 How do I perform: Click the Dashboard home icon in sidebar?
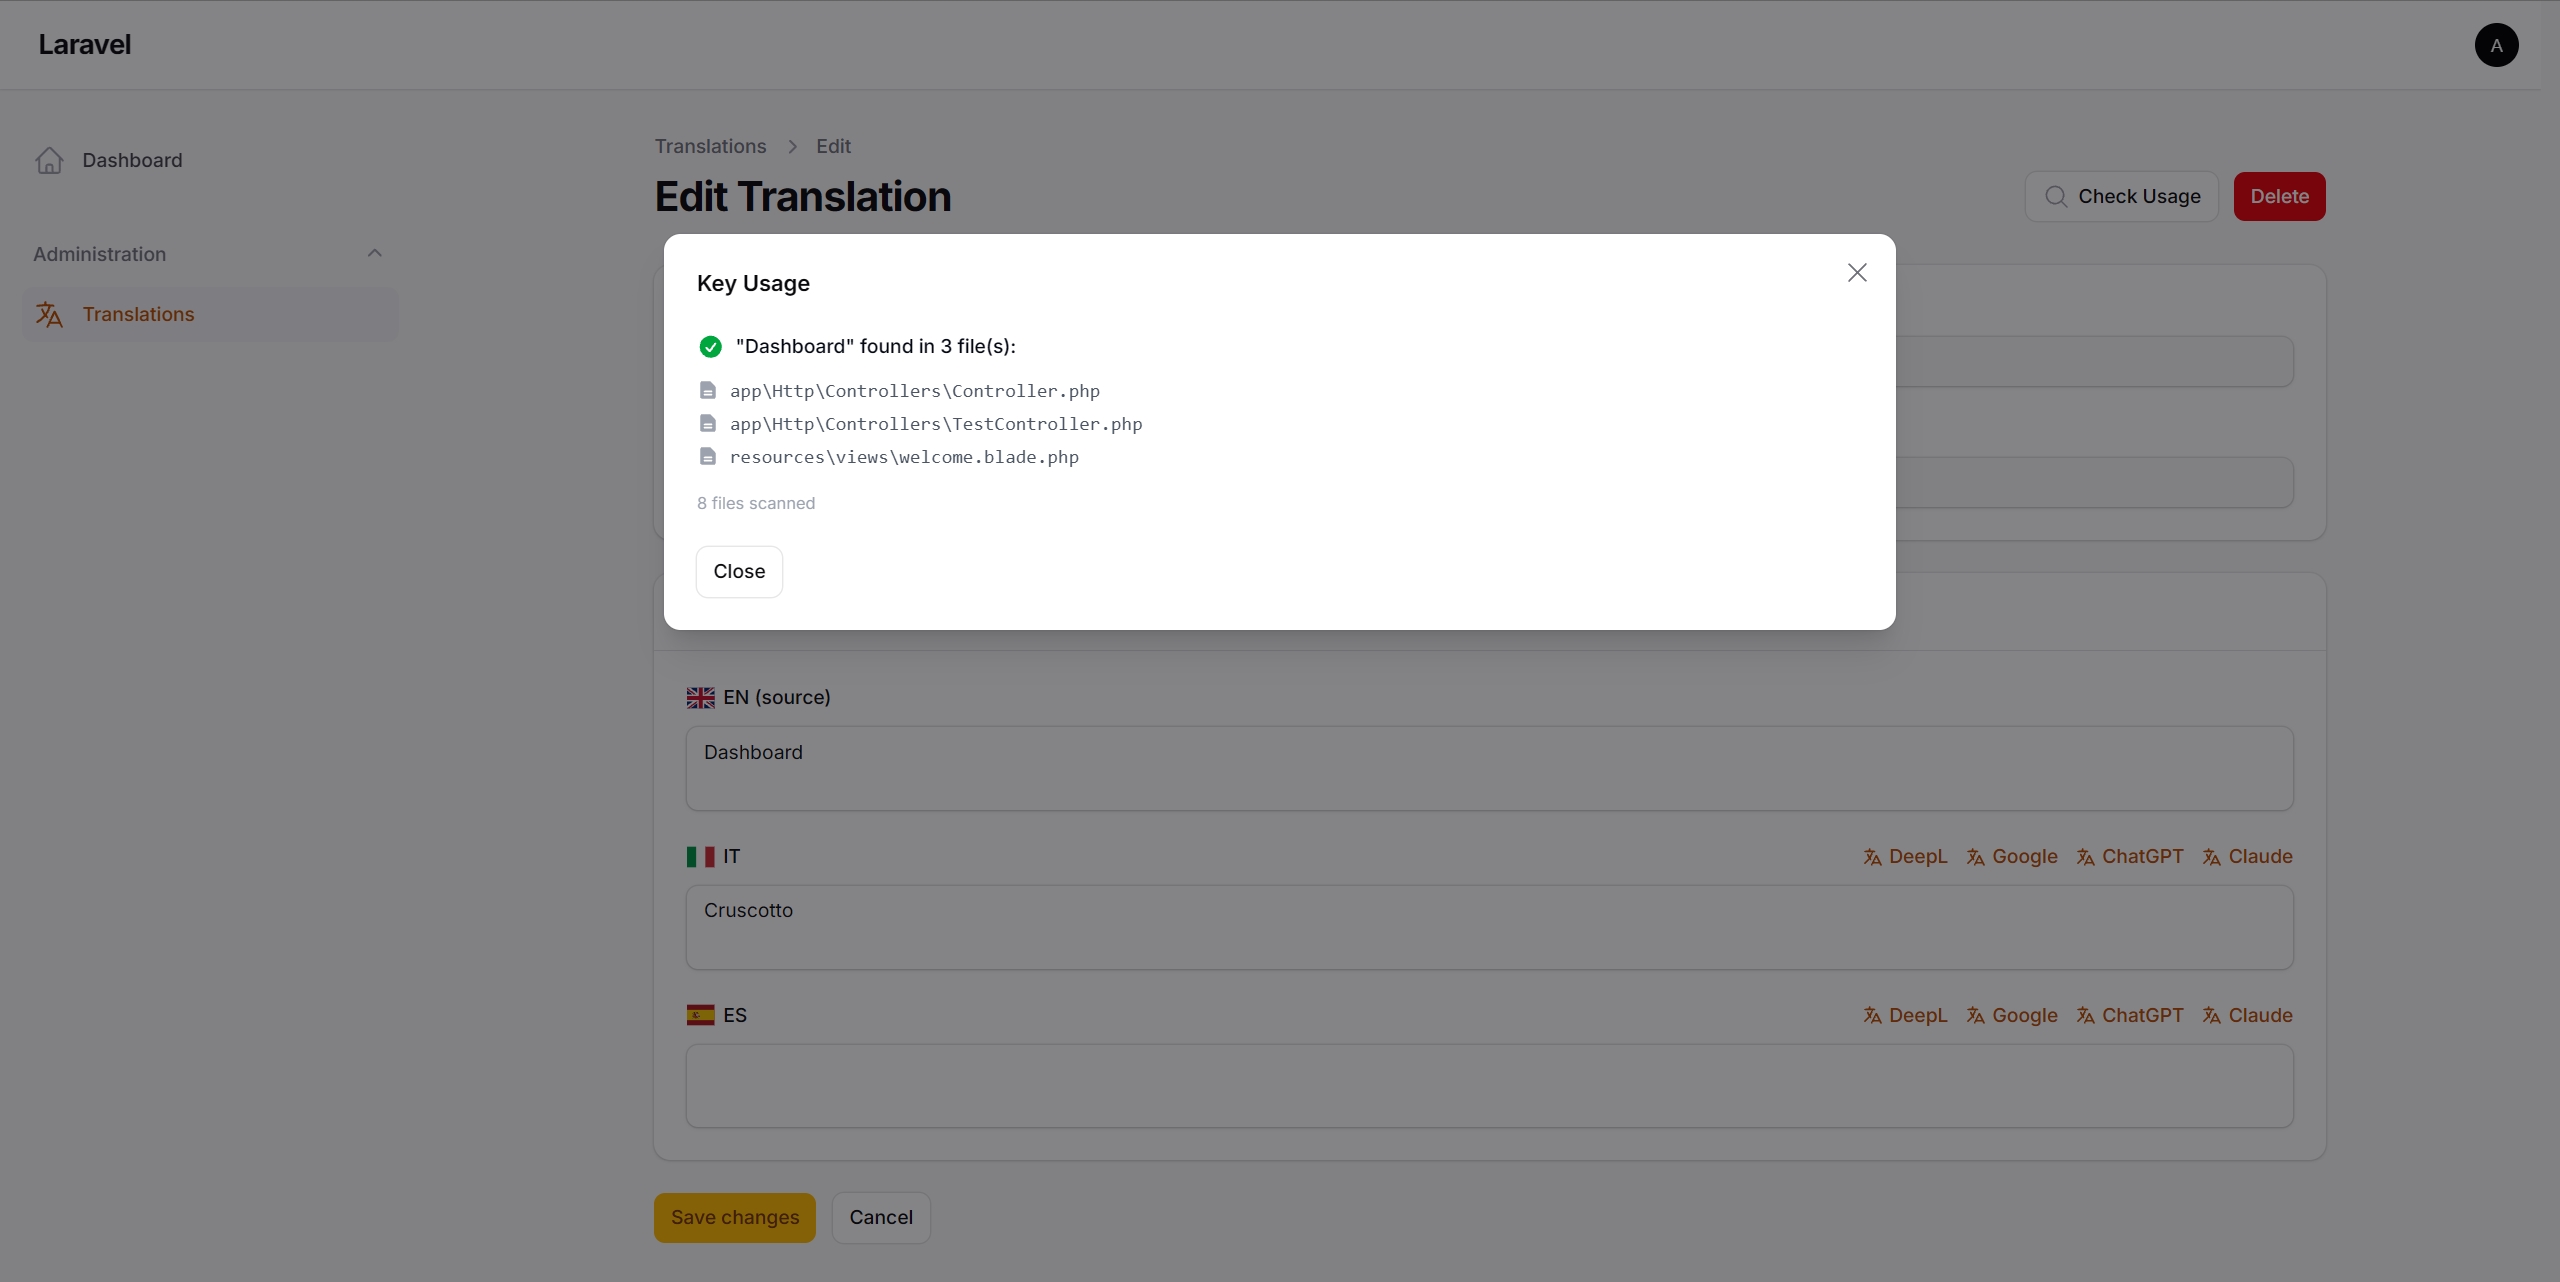click(x=49, y=160)
